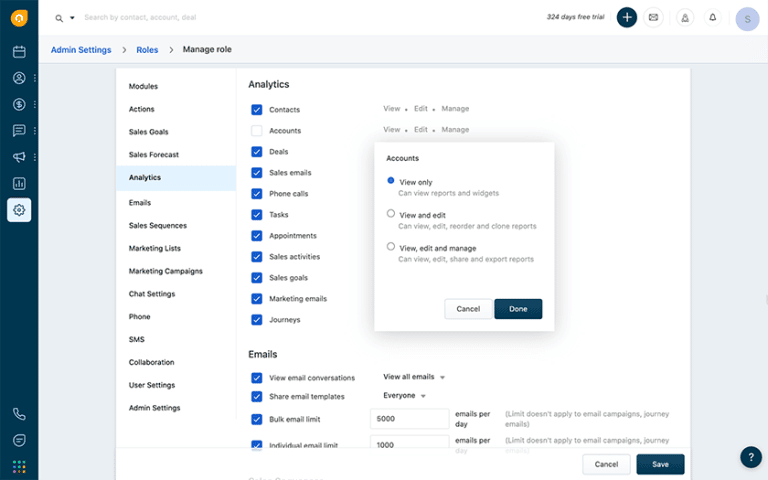Click the plus quick-add button
This screenshot has width=768, height=480.
tap(626, 17)
